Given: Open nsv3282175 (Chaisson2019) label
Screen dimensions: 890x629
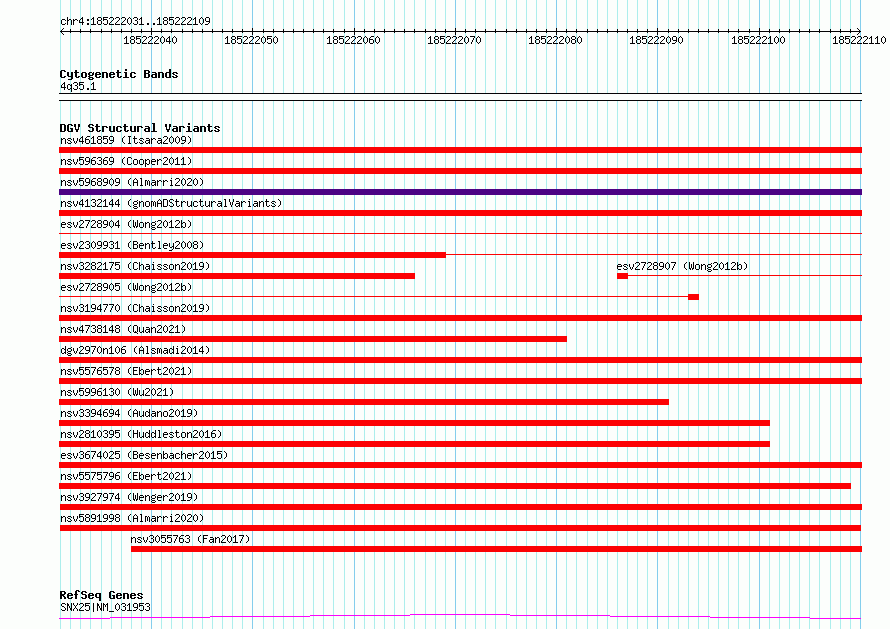Looking at the screenshot, I should [135, 266].
